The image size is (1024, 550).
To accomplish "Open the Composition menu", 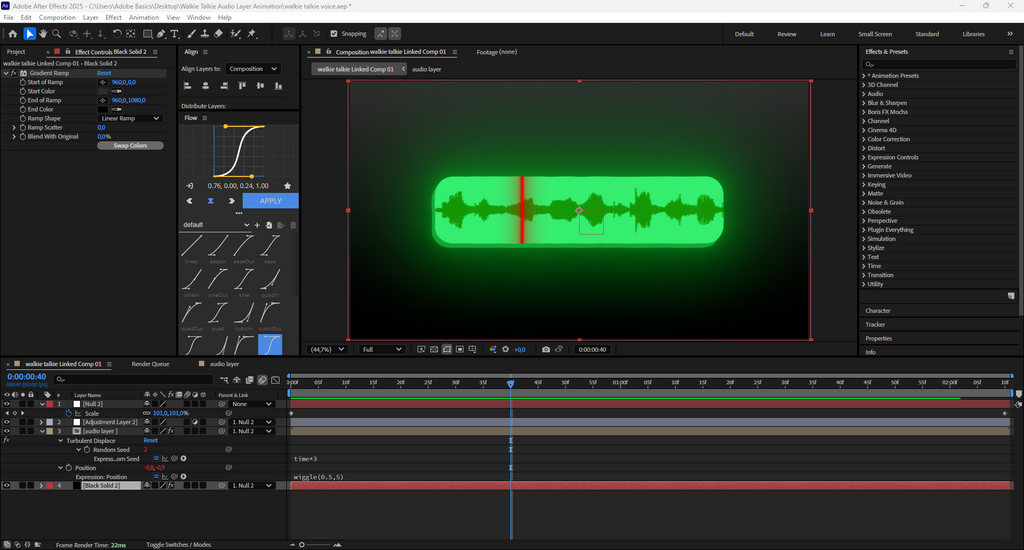I will pos(57,17).
